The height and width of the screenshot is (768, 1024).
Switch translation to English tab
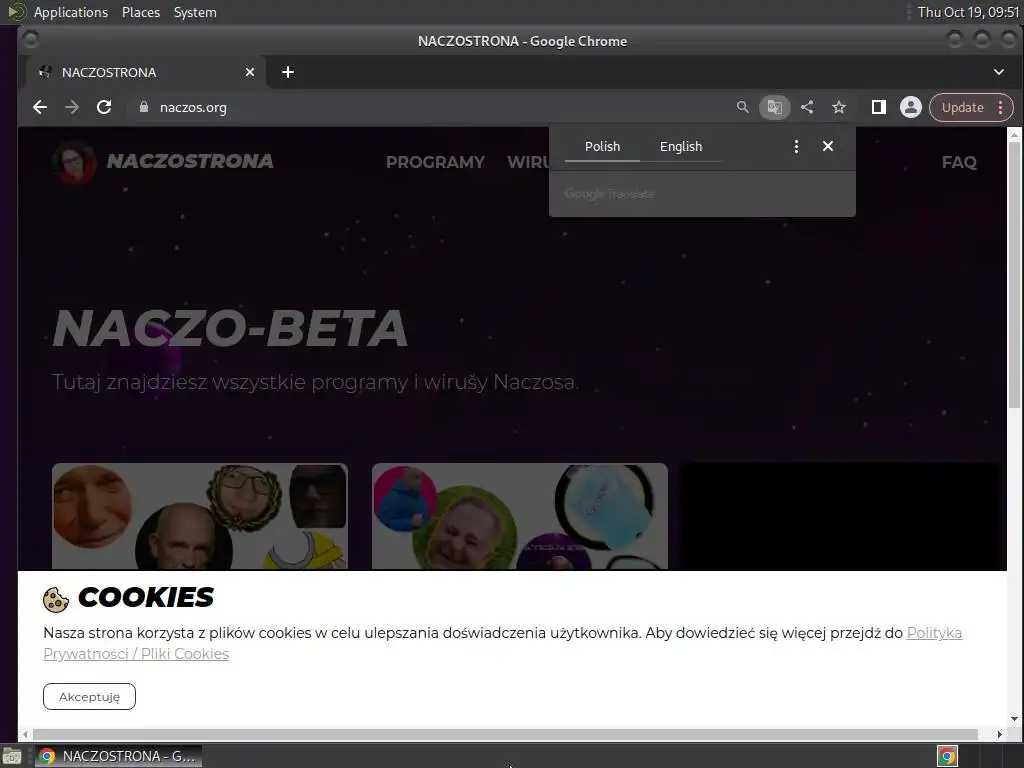tap(681, 146)
